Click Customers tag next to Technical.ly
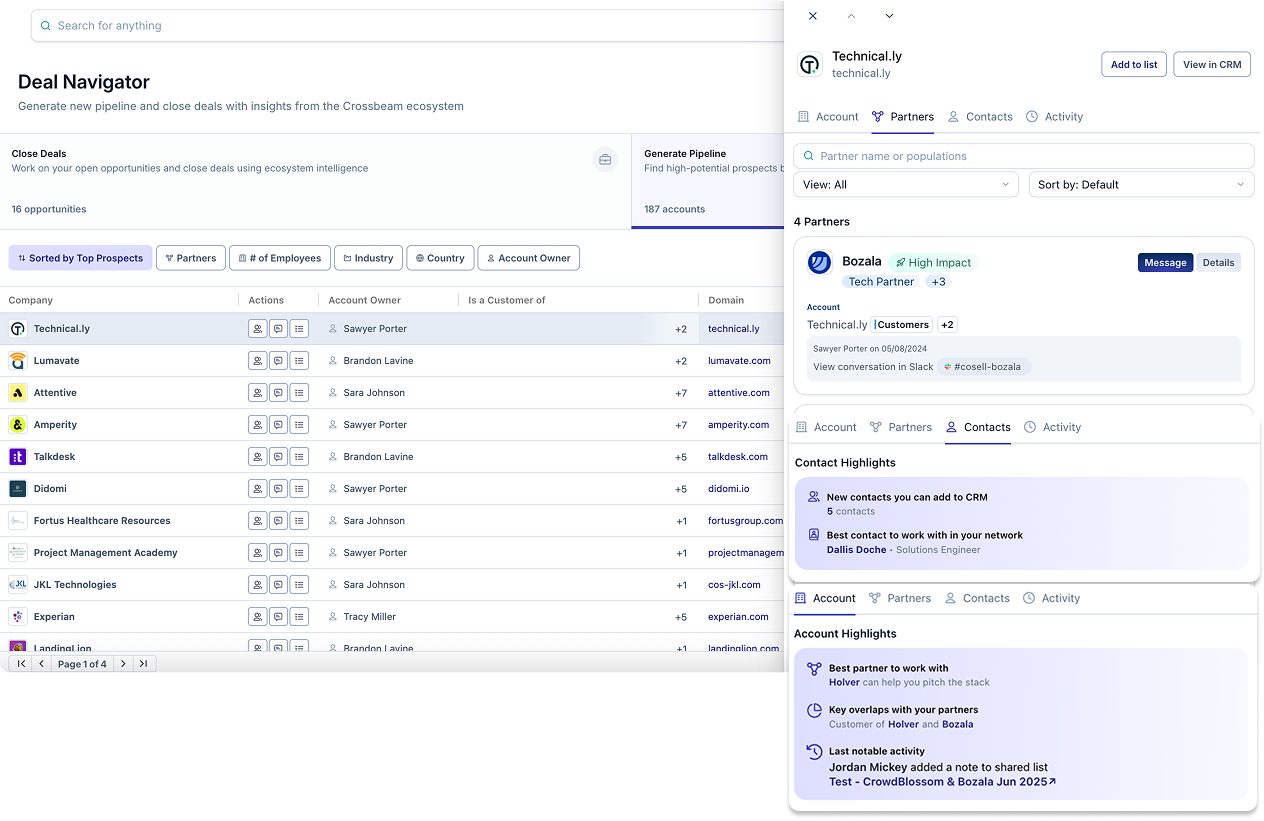 coord(902,325)
